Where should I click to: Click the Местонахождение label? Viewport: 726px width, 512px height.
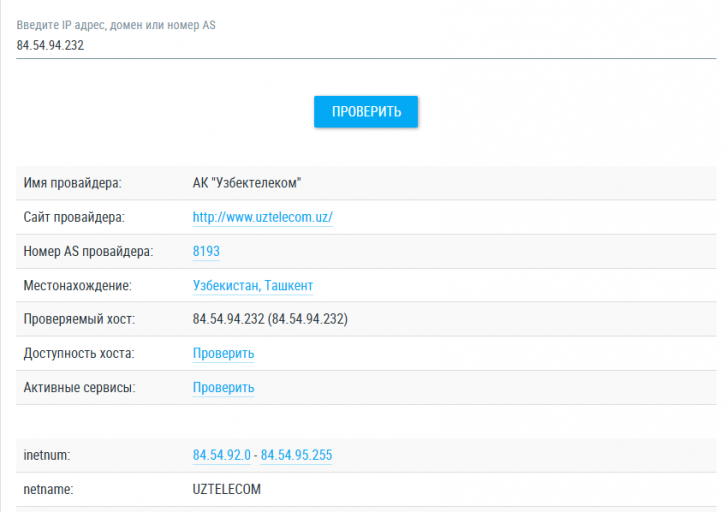[x=77, y=286]
